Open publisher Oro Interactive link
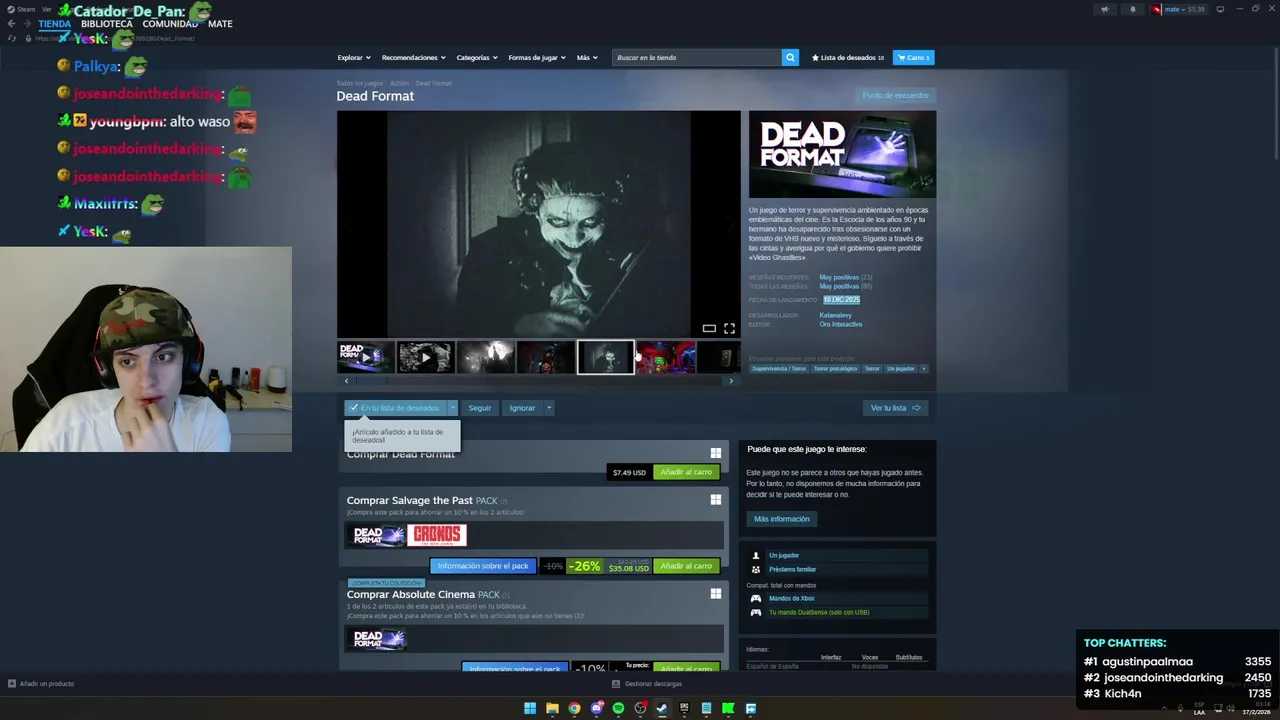The height and width of the screenshot is (720, 1280). (x=840, y=324)
